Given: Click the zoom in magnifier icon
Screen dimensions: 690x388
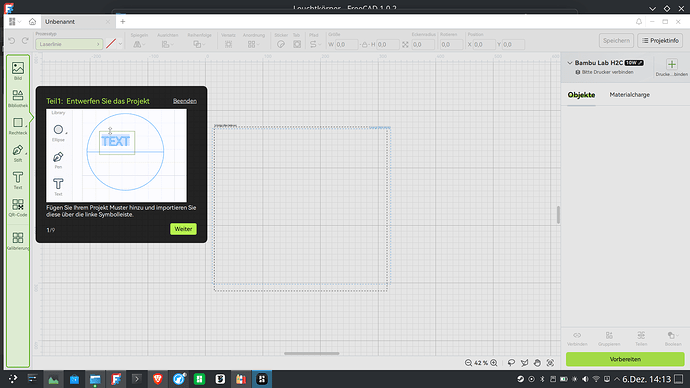Looking at the screenshot, I should 494,363.
